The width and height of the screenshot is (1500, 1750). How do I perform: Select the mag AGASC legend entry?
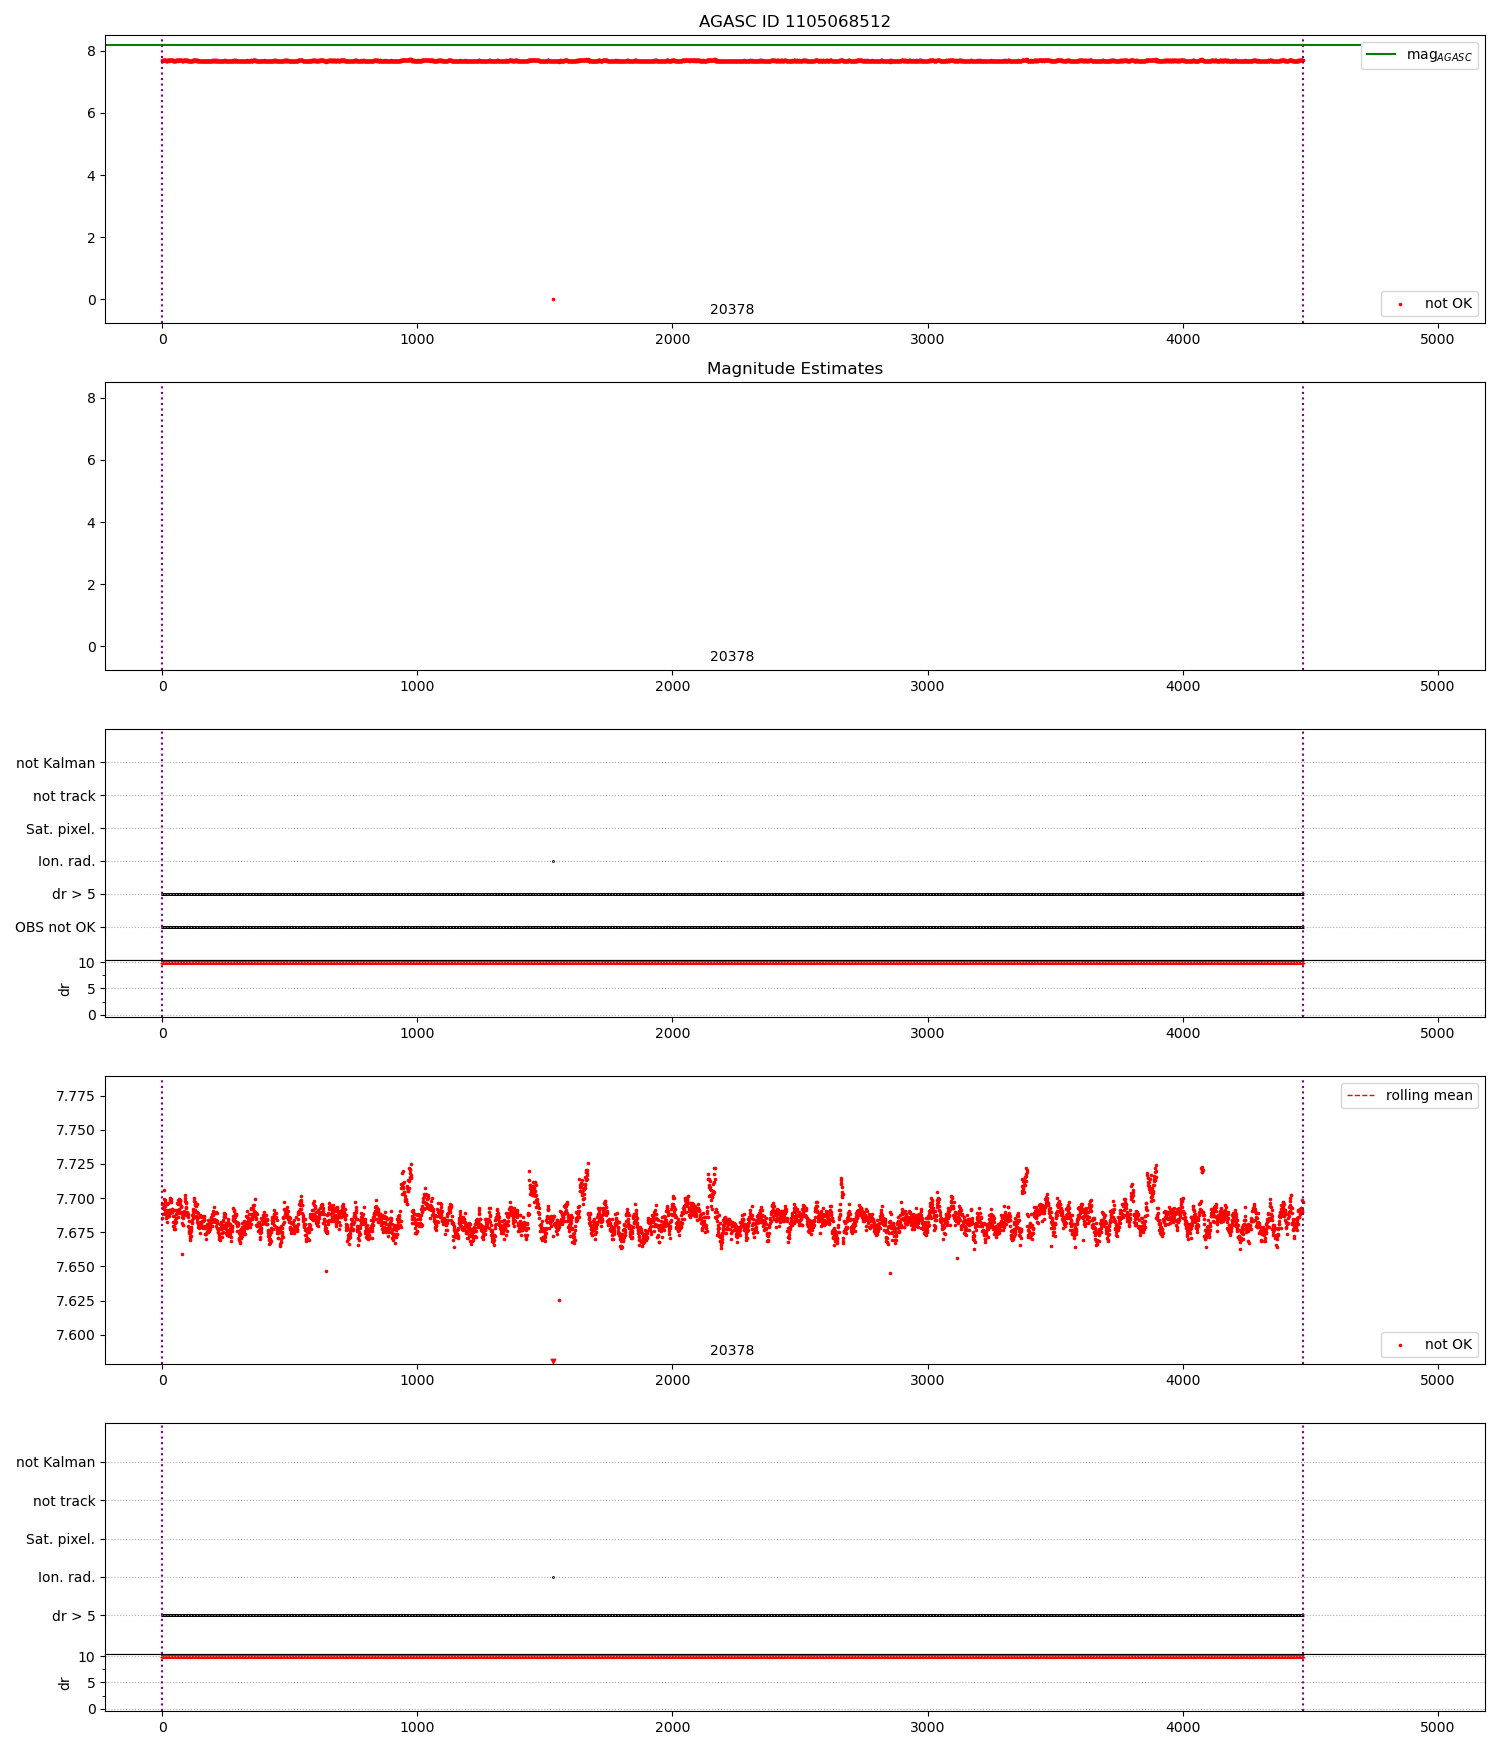click(x=1419, y=55)
